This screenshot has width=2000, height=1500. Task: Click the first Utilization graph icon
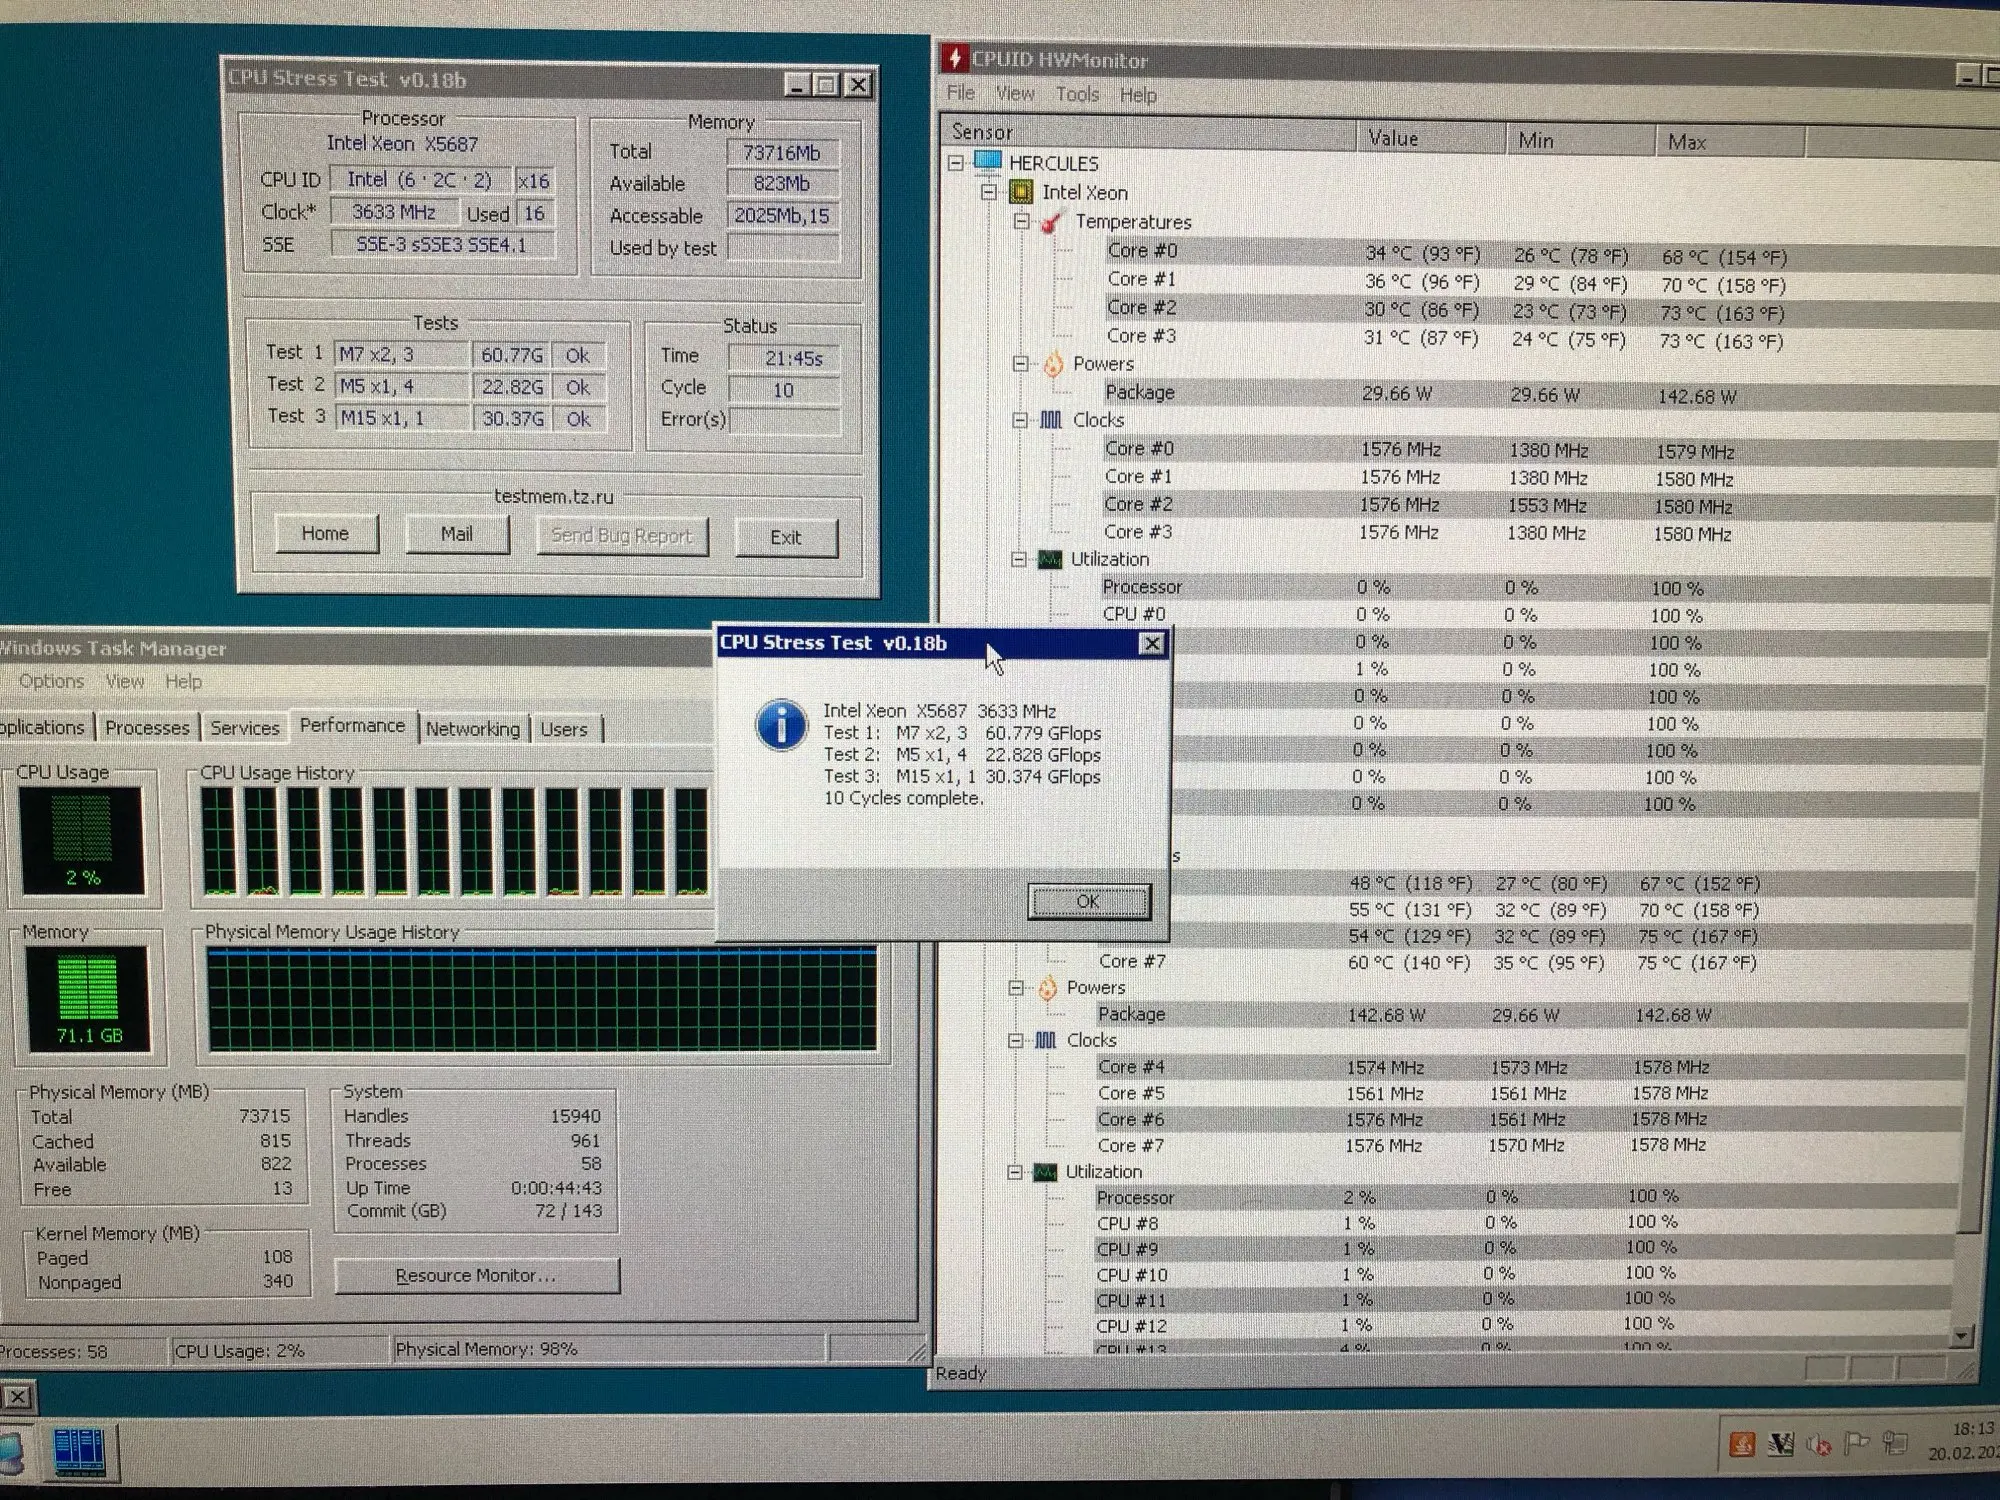pyautogui.click(x=1049, y=559)
